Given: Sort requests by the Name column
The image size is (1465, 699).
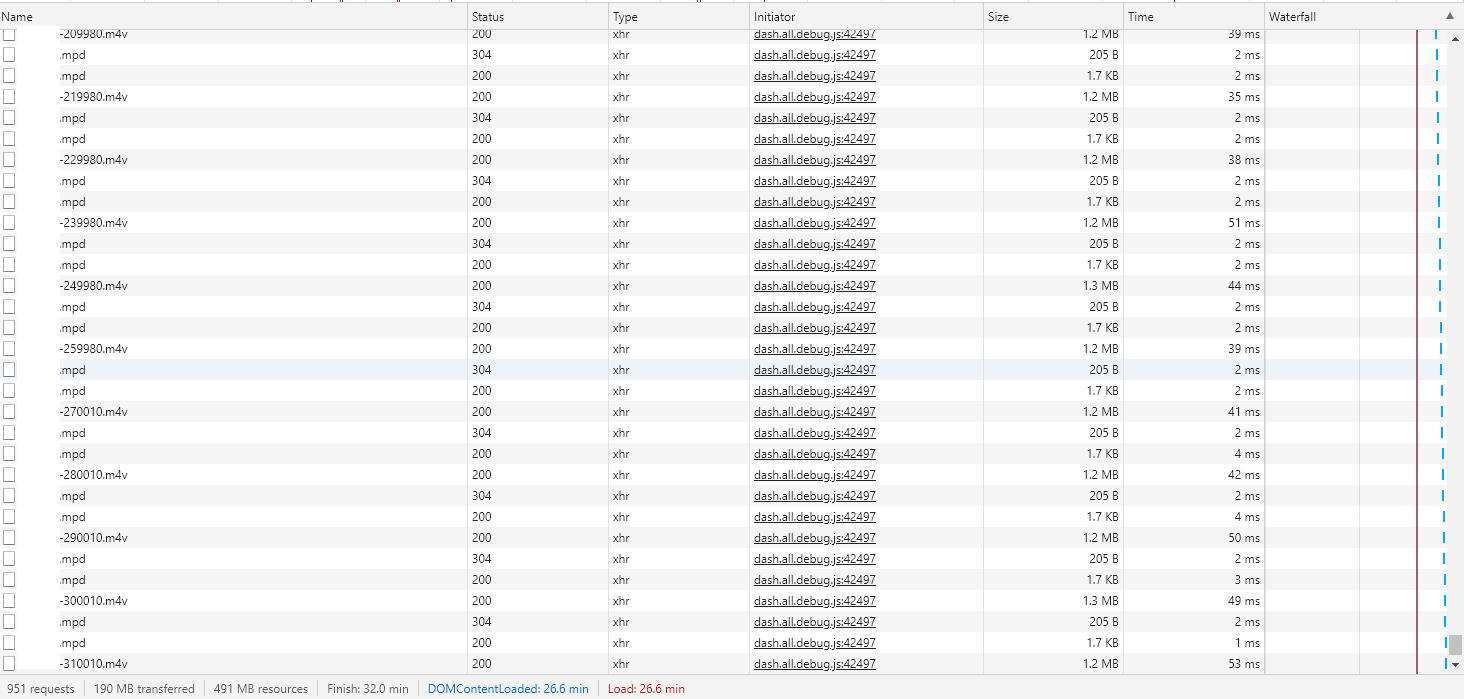Looking at the screenshot, I should (17, 15).
